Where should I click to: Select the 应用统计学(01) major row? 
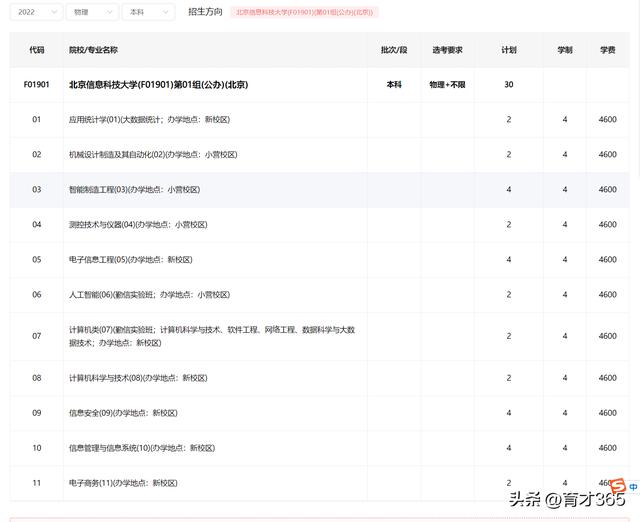[320, 120]
